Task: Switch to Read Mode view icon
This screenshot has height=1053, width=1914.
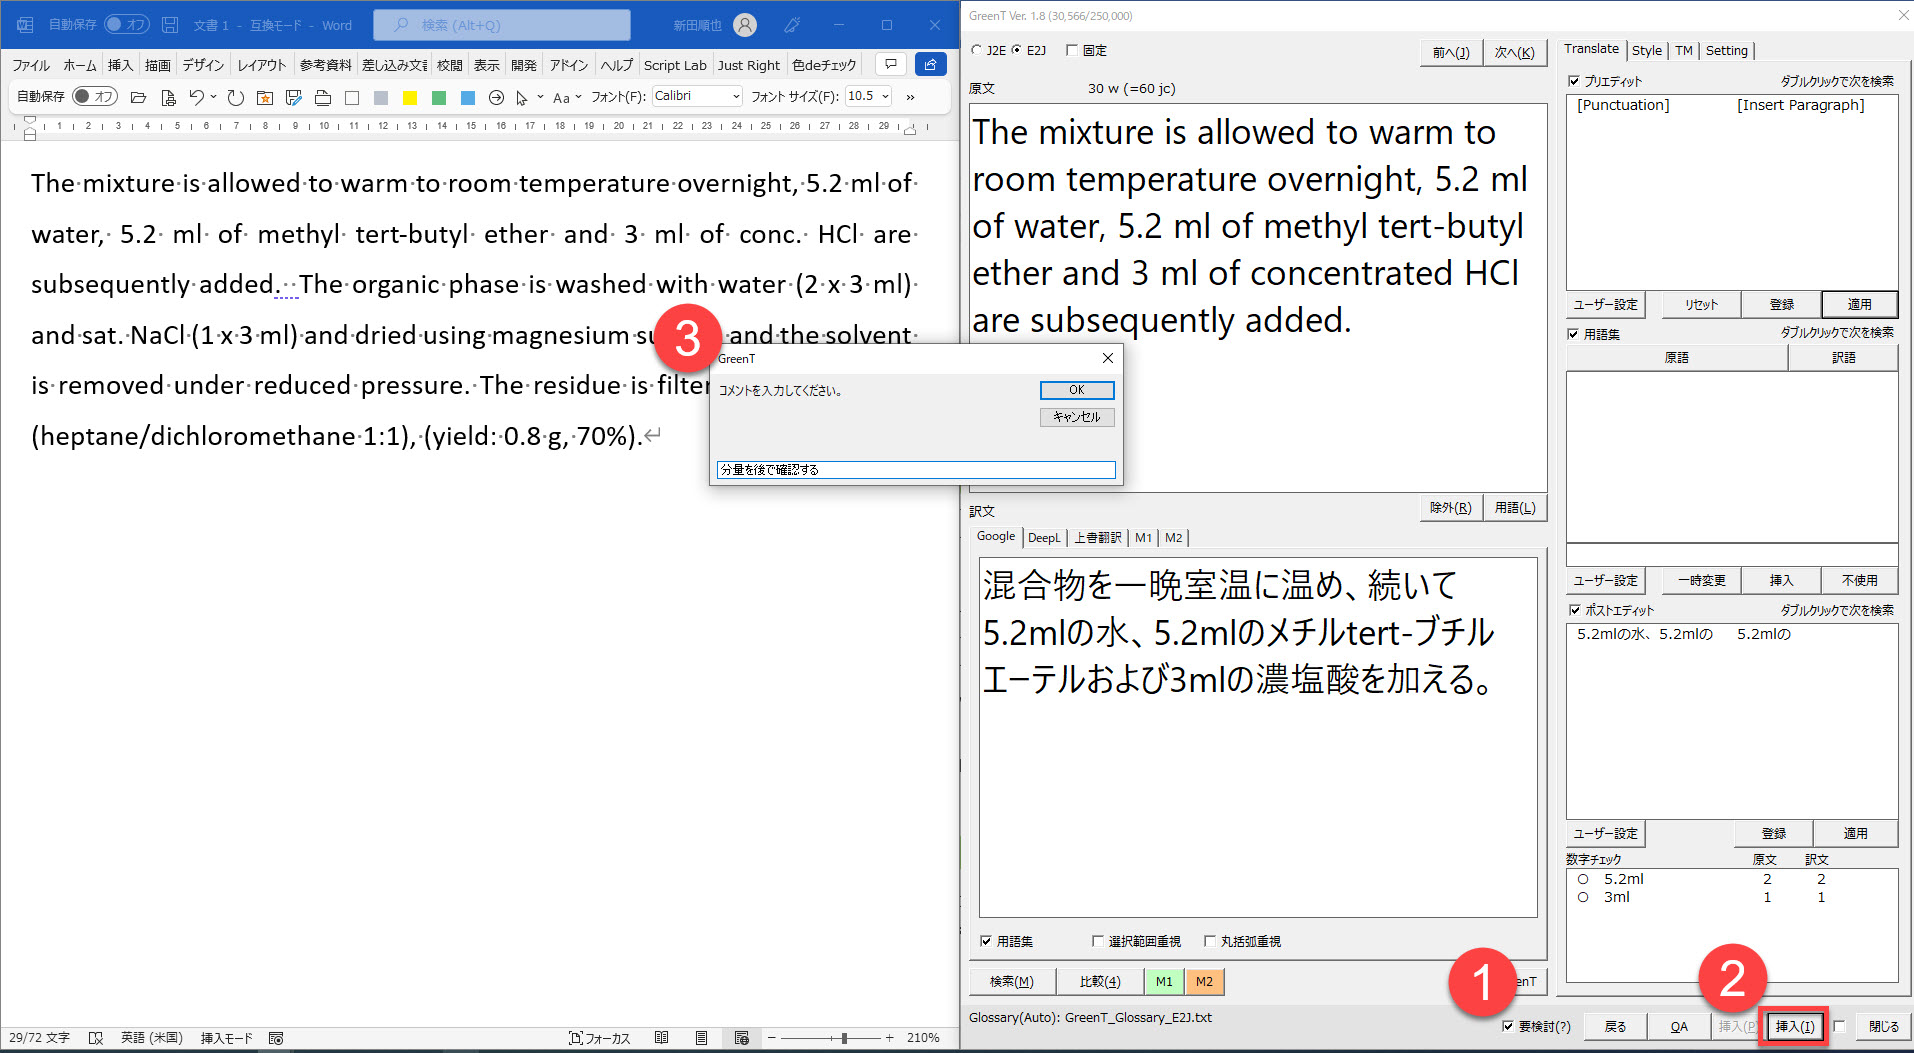Action: pos(661,1038)
